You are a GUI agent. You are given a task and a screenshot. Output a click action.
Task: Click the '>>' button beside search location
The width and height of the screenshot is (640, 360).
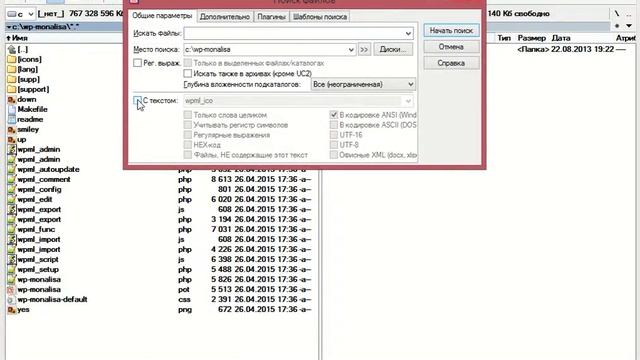click(x=364, y=49)
